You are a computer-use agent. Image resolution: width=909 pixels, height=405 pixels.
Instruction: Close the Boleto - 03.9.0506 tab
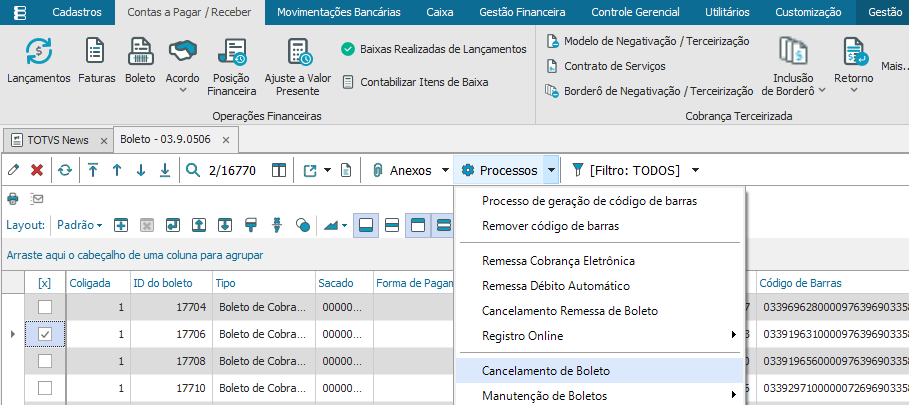click(x=227, y=140)
